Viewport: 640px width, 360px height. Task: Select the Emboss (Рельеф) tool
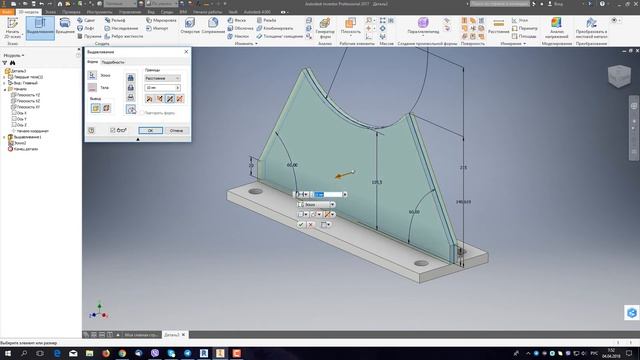(115, 20)
